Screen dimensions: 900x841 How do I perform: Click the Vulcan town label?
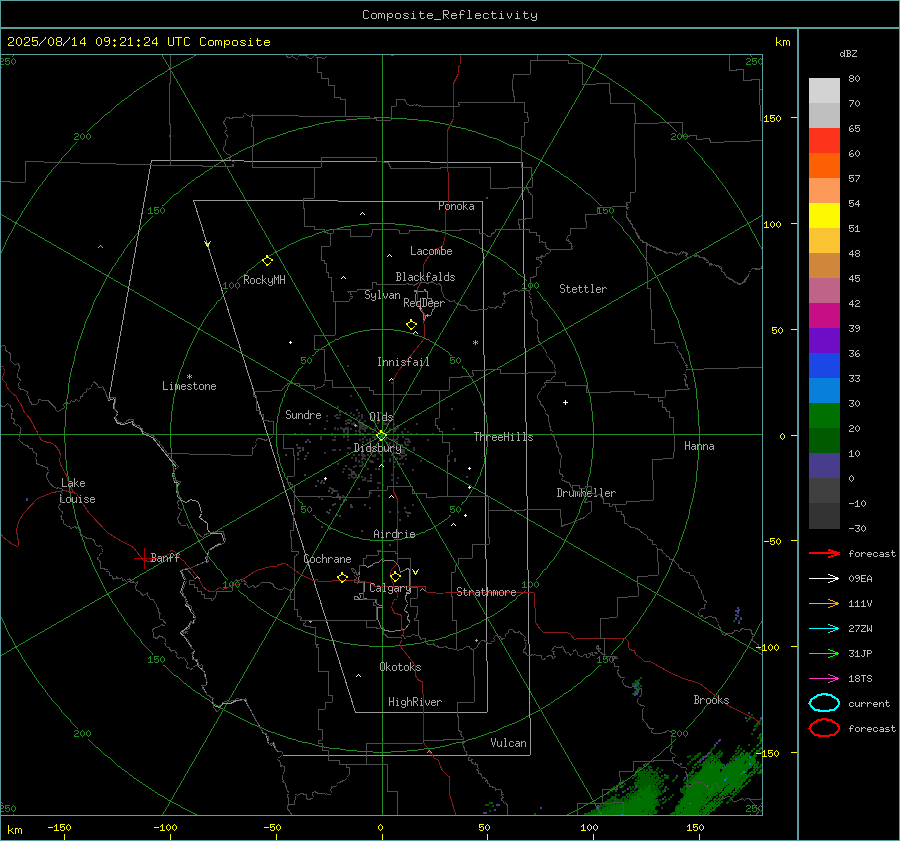(x=508, y=743)
